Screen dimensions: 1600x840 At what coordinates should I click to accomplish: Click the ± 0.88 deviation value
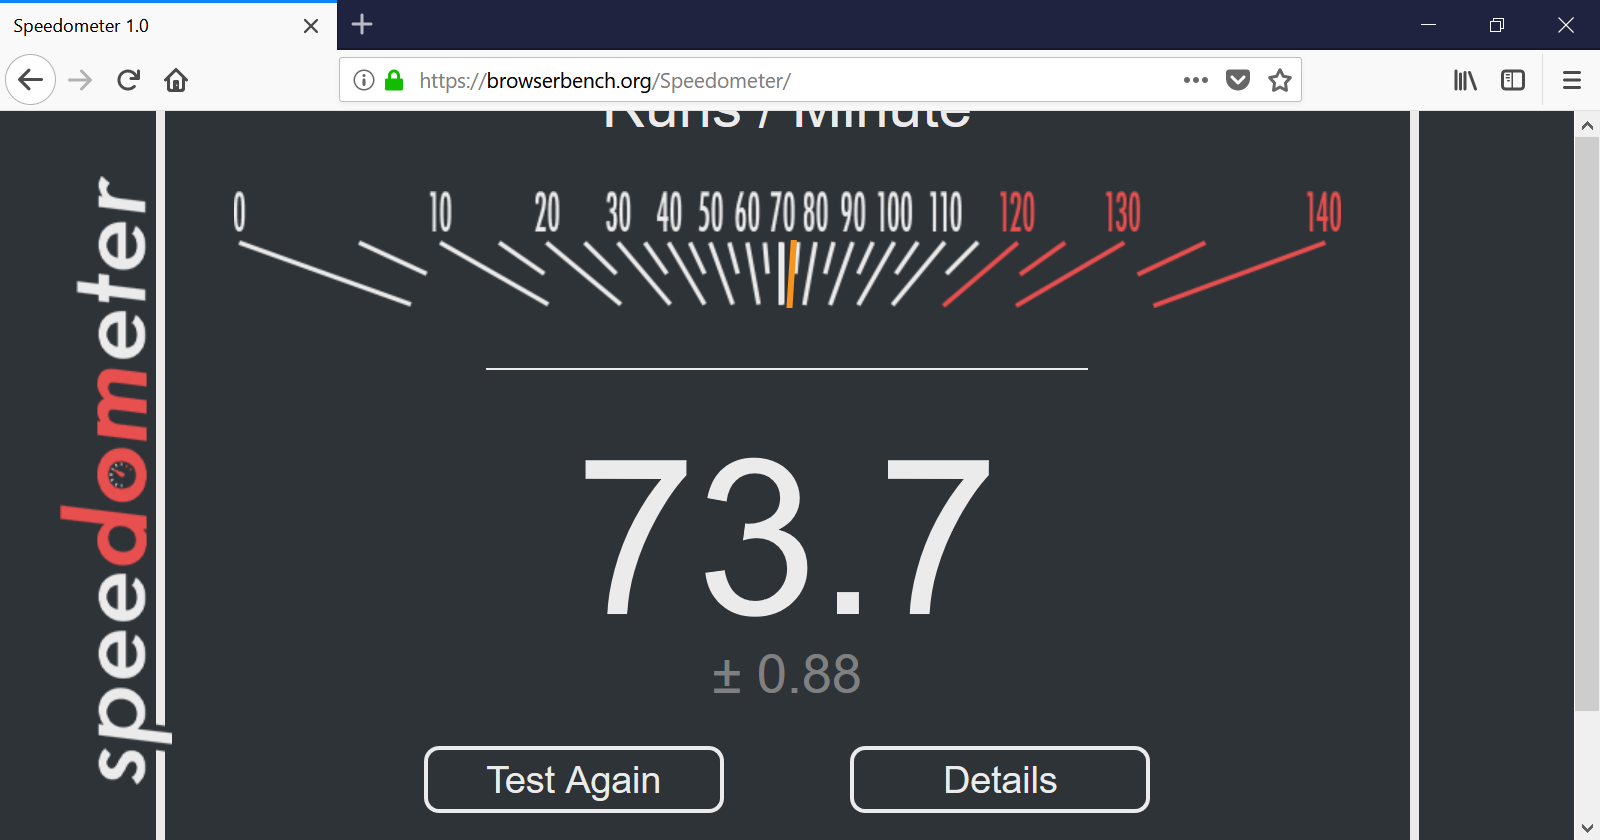coord(787,674)
